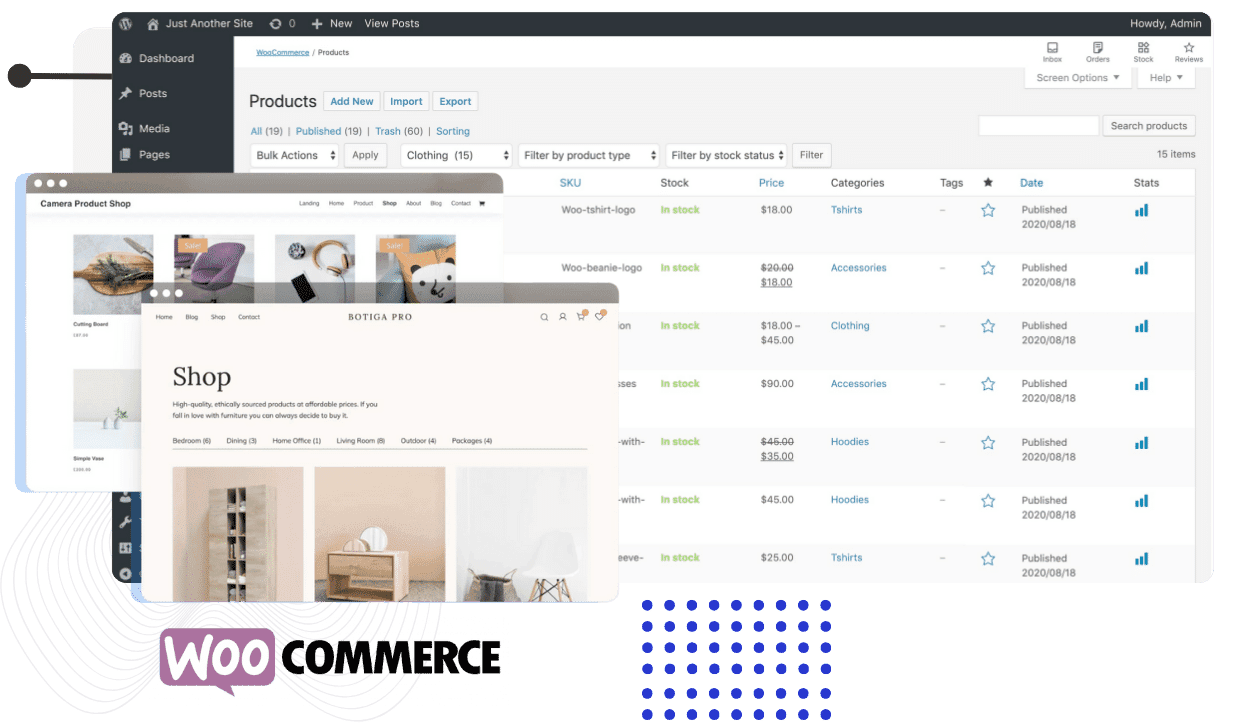Viewport: 1233px width, 728px height.
Task: Select the Outdoor (4) category tab
Action: 419,441
